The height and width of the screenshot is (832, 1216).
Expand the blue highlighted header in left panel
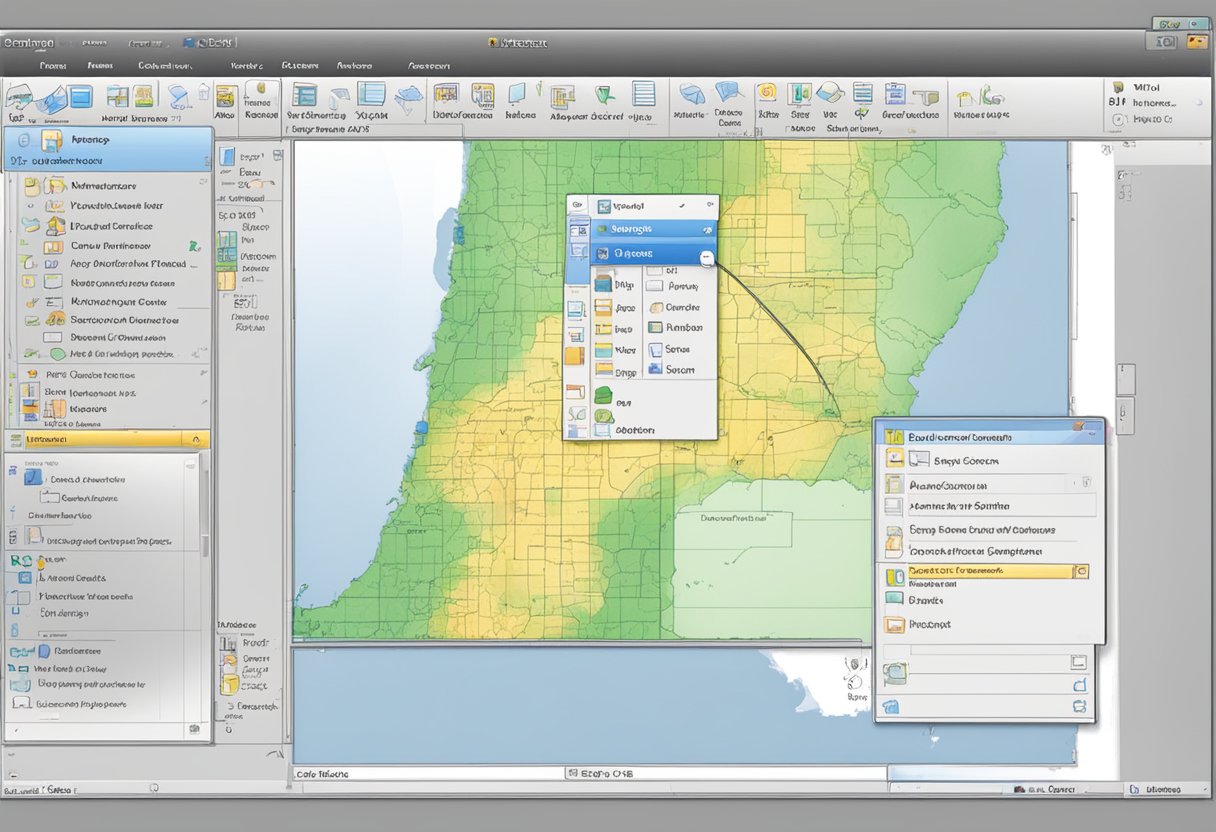click(108, 150)
